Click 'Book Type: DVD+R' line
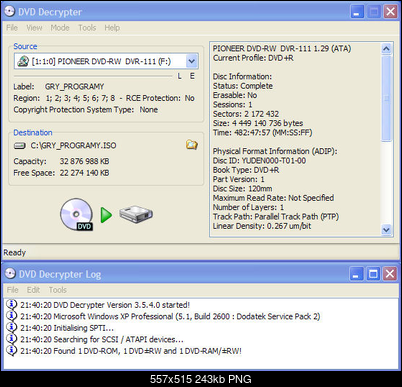The width and height of the screenshot is (402, 387). coord(246,170)
